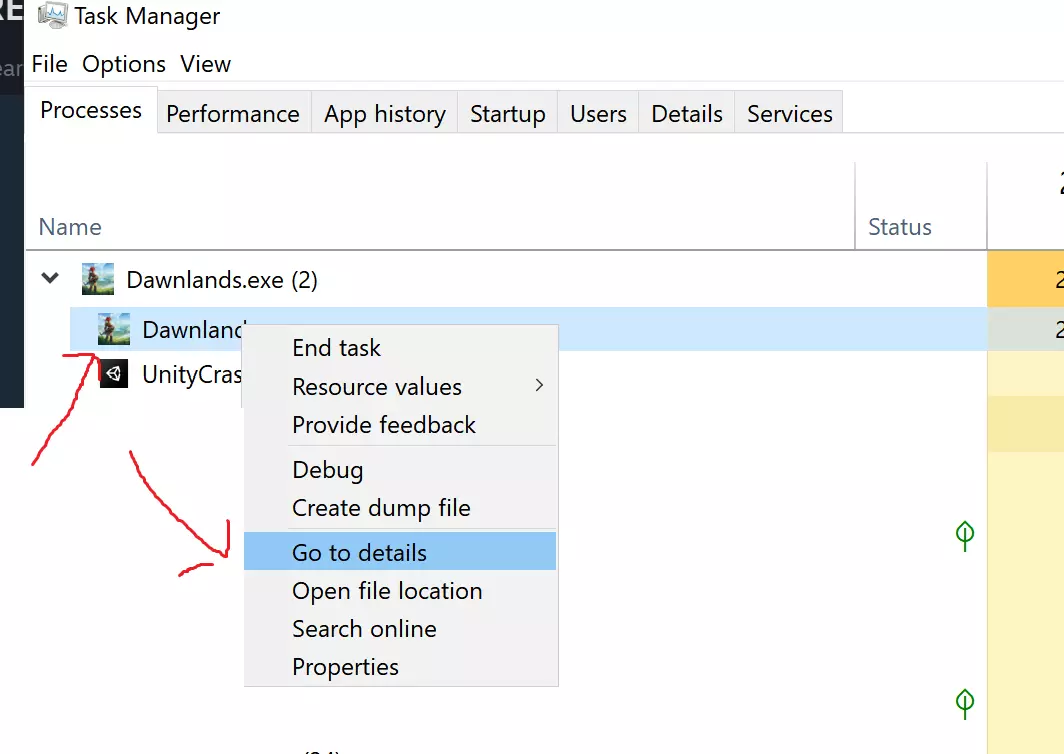Select Open file location entry
The height and width of the screenshot is (754, 1064).
[x=387, y=591]
